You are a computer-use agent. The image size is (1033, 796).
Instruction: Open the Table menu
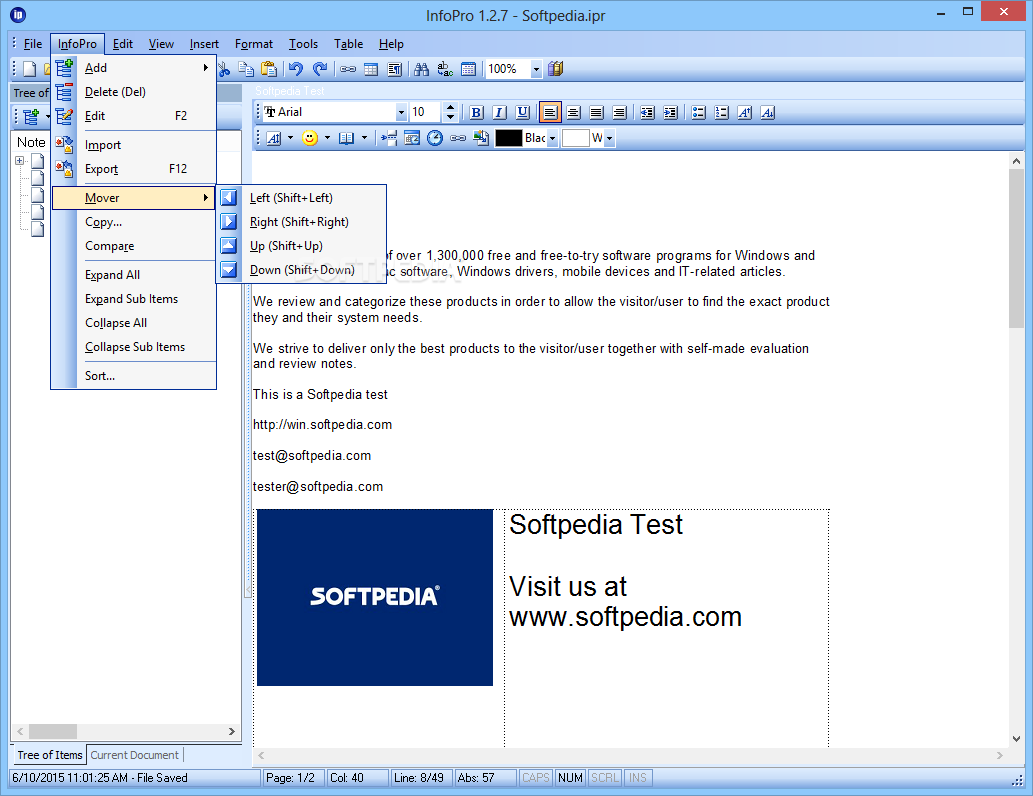(348, 44)
